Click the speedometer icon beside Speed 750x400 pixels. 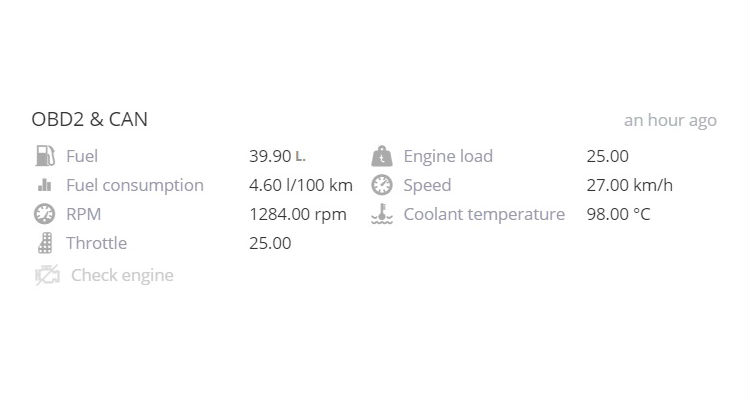(382, 185)
